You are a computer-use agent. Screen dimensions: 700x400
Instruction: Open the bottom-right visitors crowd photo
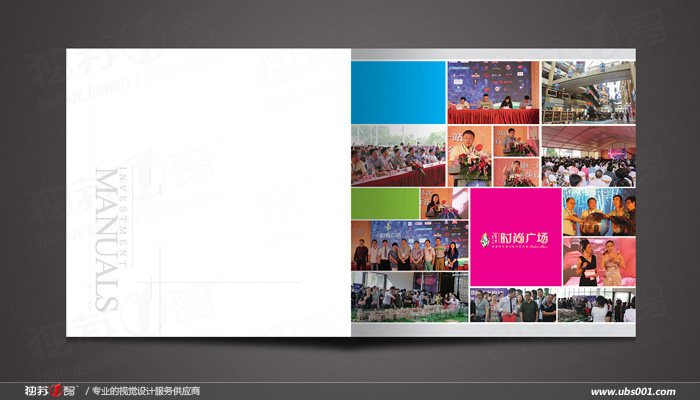click(597, 305)
